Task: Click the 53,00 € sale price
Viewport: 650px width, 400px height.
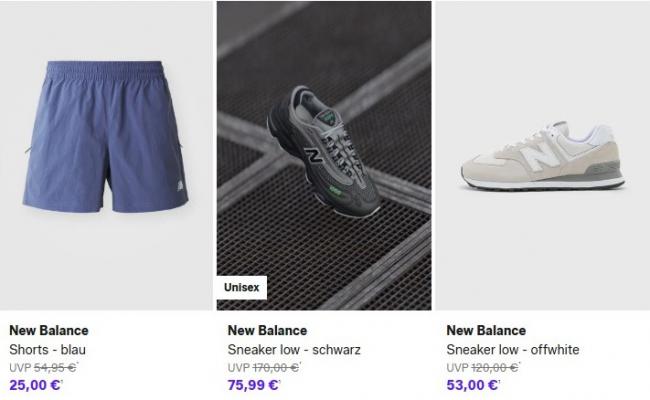Action: coord(471,385)
